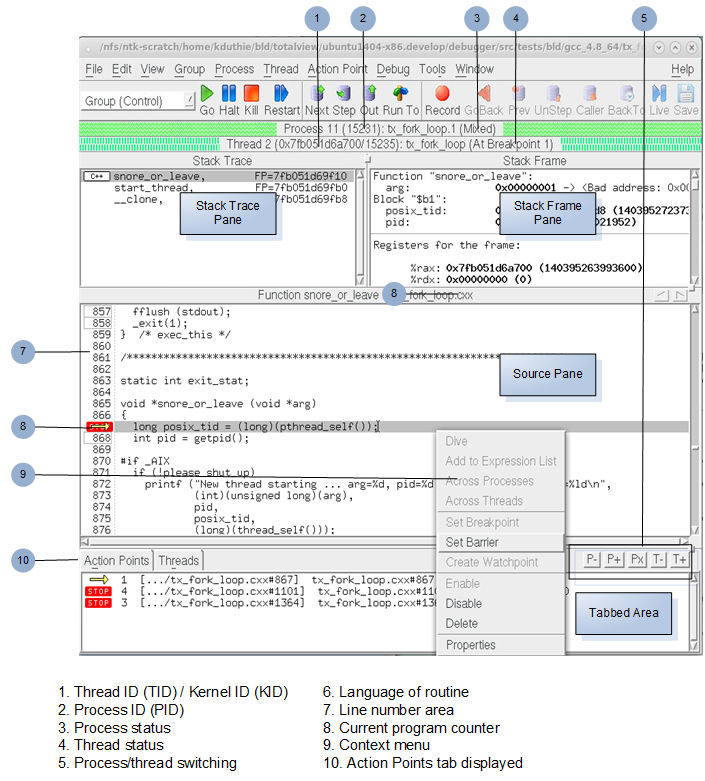Select snore_or_leave in the Stack Trace

click(158, 176)
